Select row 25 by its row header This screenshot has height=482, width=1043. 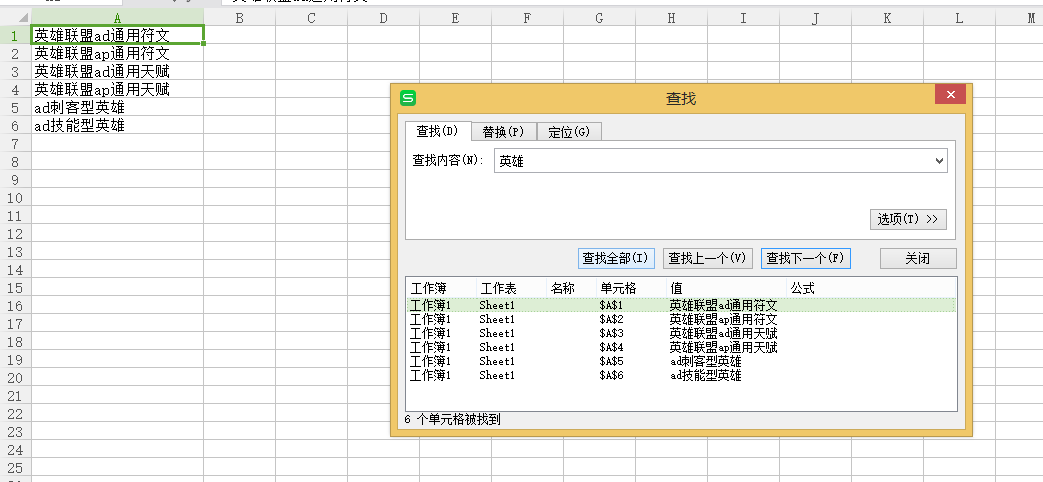tap(15, 468)
